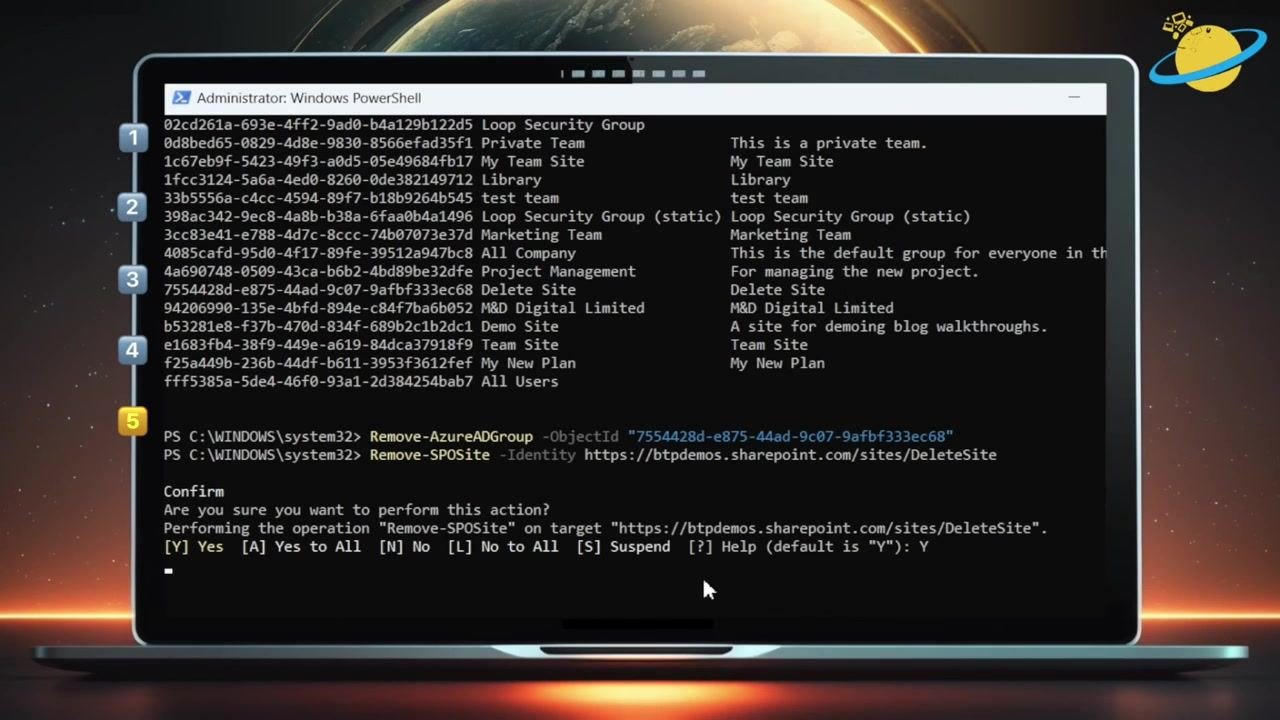The width and height of the screenshot is (1280, 720).
Task: Click 'This is the default group for everyone' description
Action: 918,253
